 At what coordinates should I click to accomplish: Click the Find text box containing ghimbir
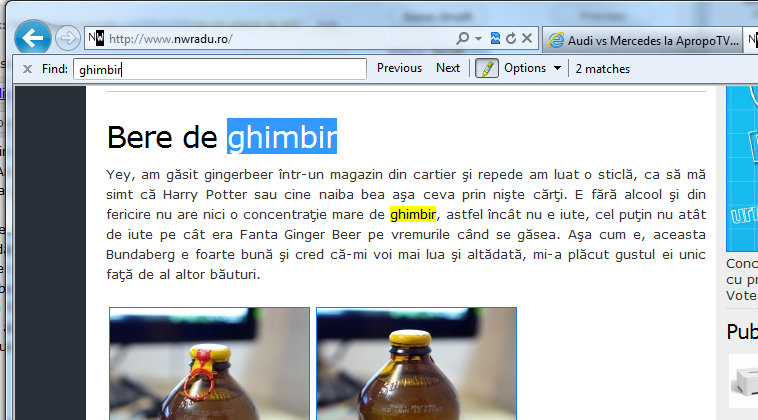click(220, 69)
